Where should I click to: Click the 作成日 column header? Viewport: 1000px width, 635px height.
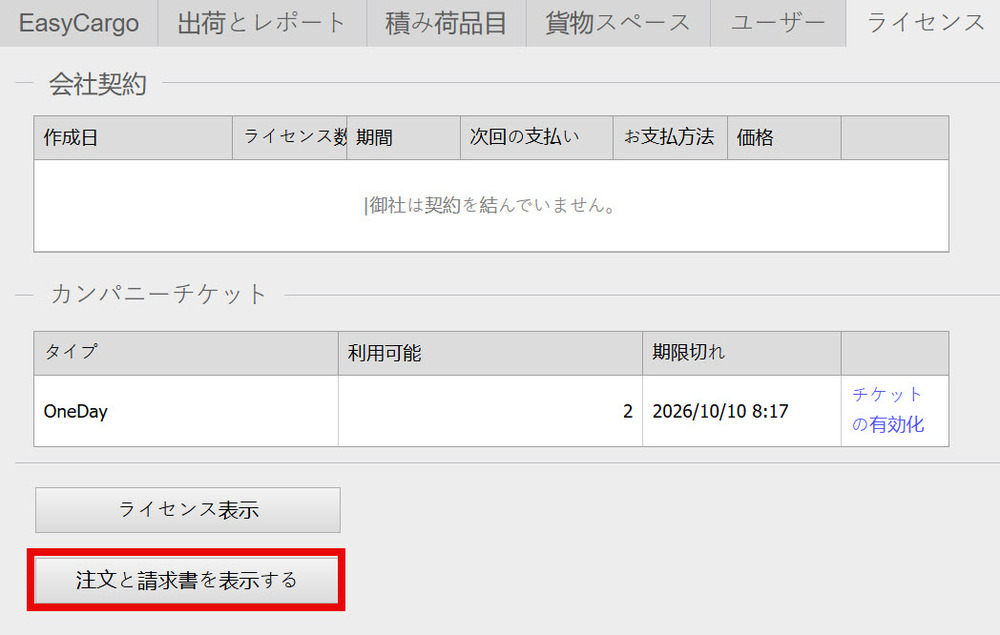(133, 138)
